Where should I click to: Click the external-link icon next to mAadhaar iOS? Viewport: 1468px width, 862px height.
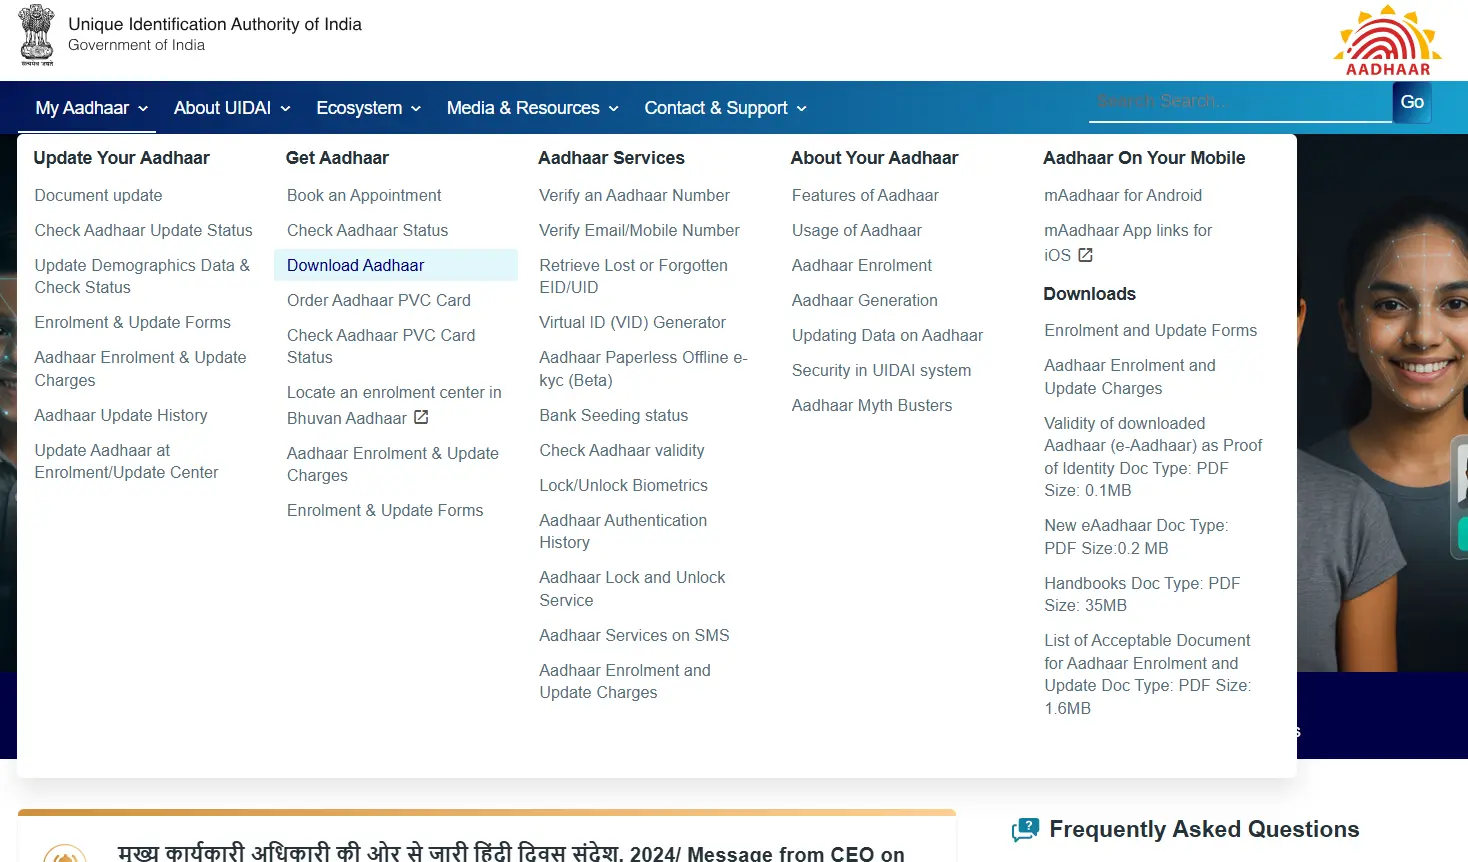pyautogui.click(x=1083, y=255)
